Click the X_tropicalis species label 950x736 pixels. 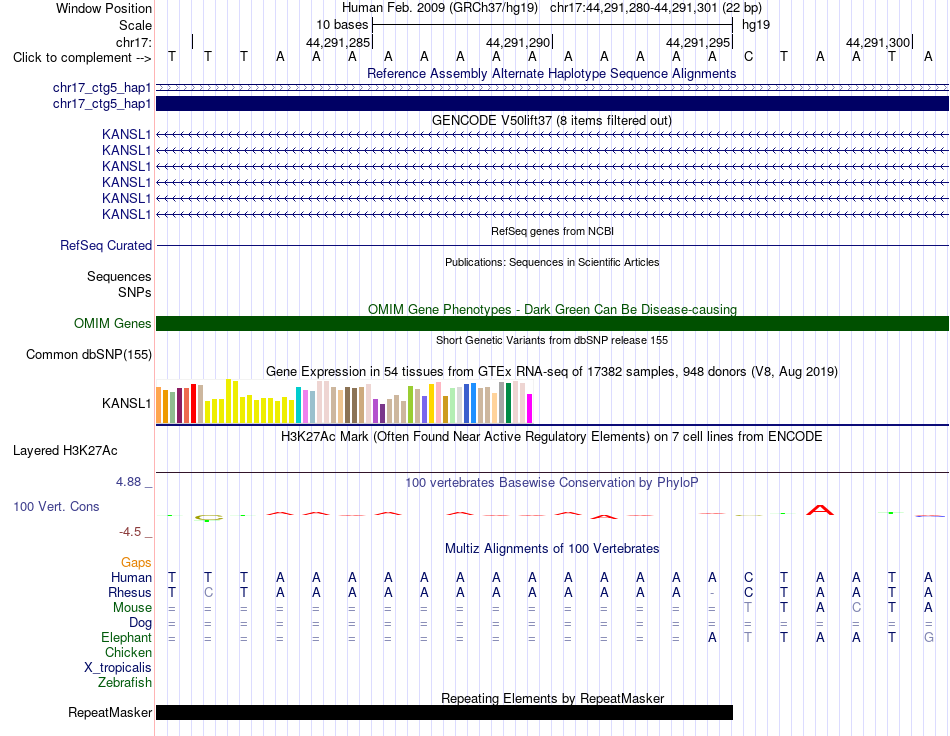point(118,668)
